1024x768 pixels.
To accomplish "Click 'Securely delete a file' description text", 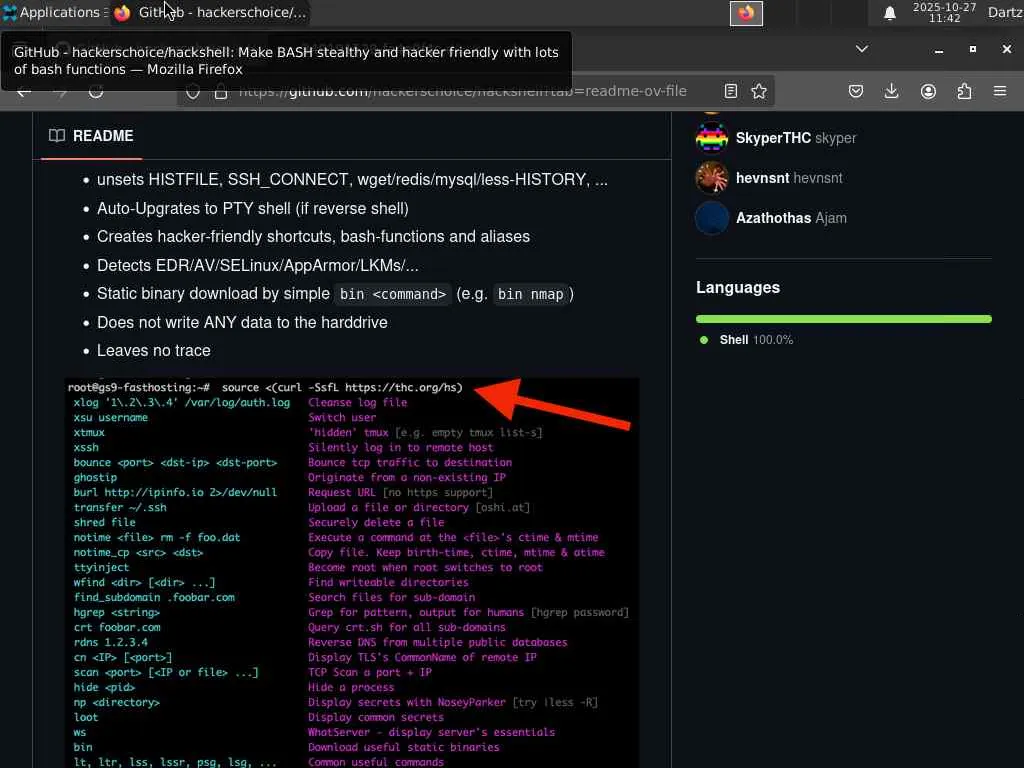I will click(376, 522).
